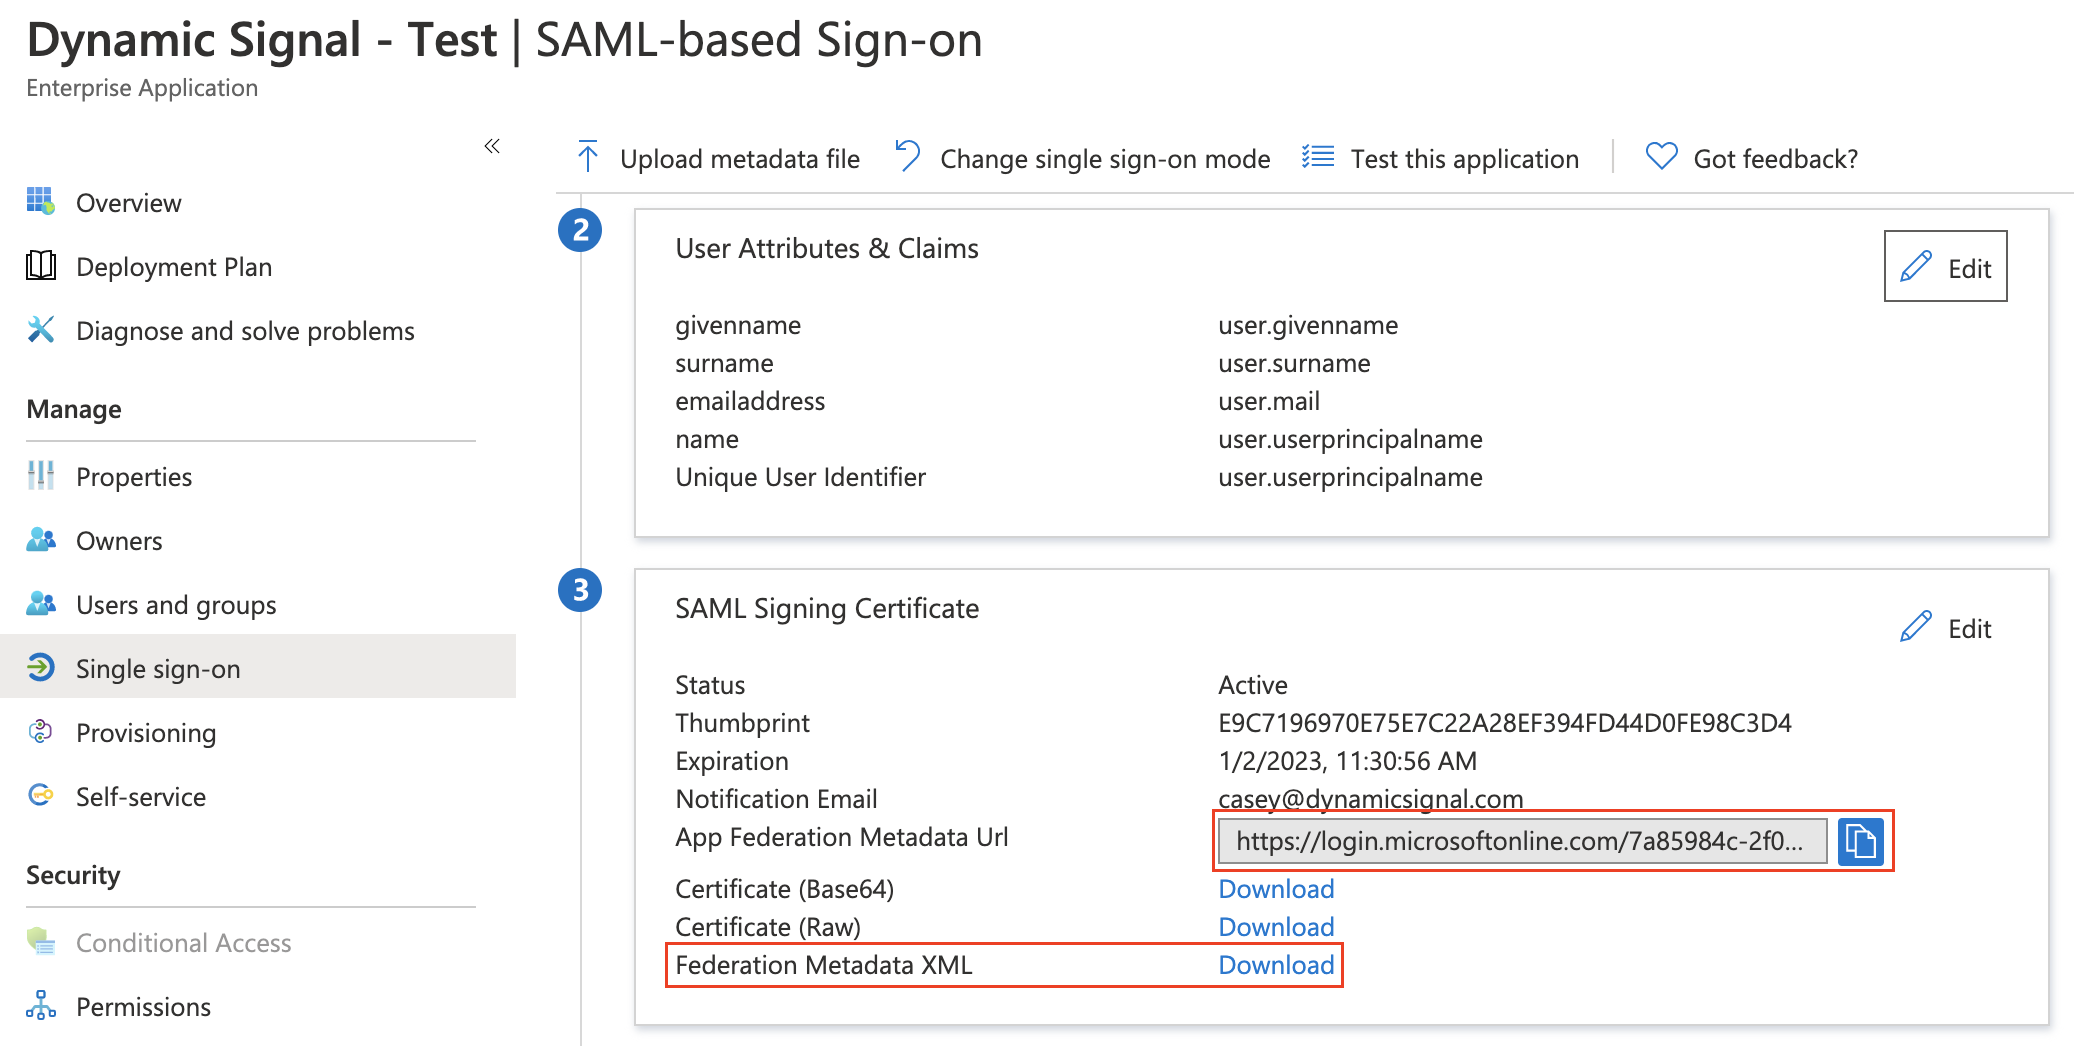Open the Overview menu item
The height and width of the screenshot is (1046, 2074).
pos(129,203)
